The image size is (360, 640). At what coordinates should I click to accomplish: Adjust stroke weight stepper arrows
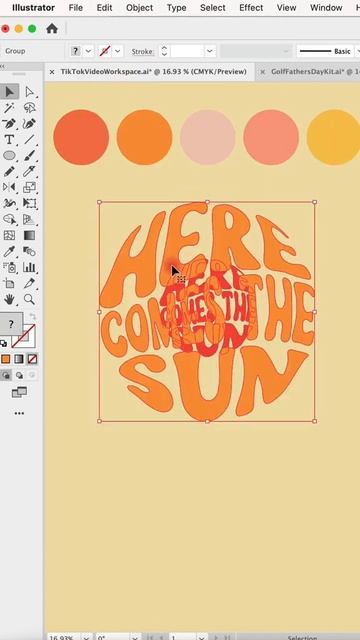pos(164,51)
